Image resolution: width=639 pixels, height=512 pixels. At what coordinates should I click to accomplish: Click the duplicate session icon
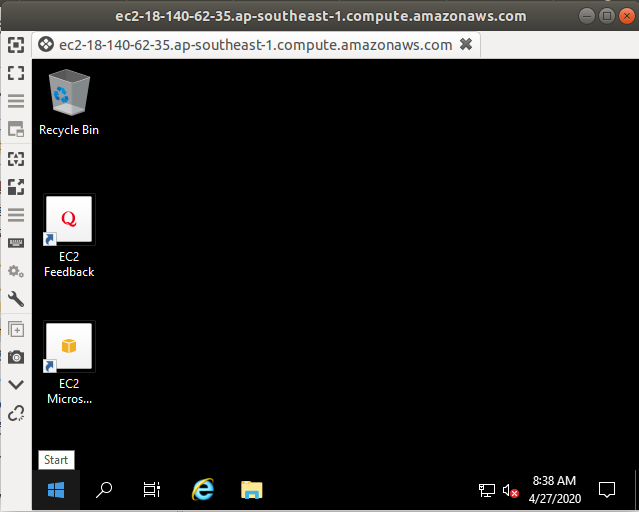click(x=16, y=329)
